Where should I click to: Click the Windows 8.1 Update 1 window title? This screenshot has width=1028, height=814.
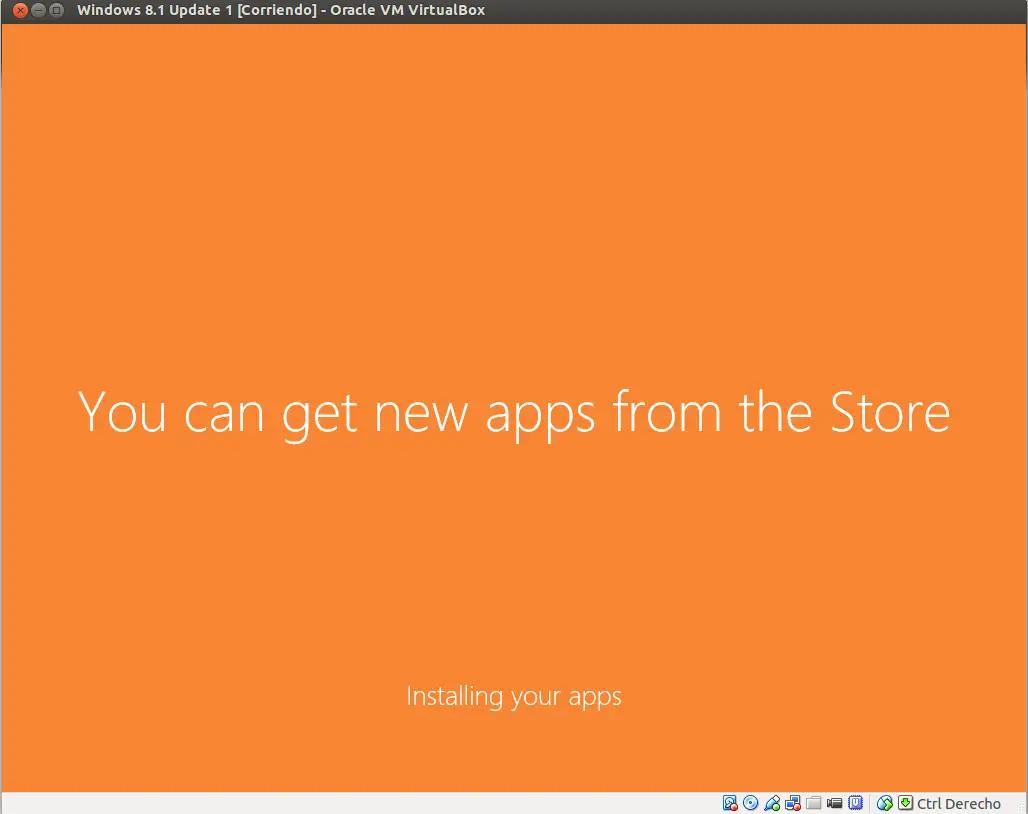281,10
